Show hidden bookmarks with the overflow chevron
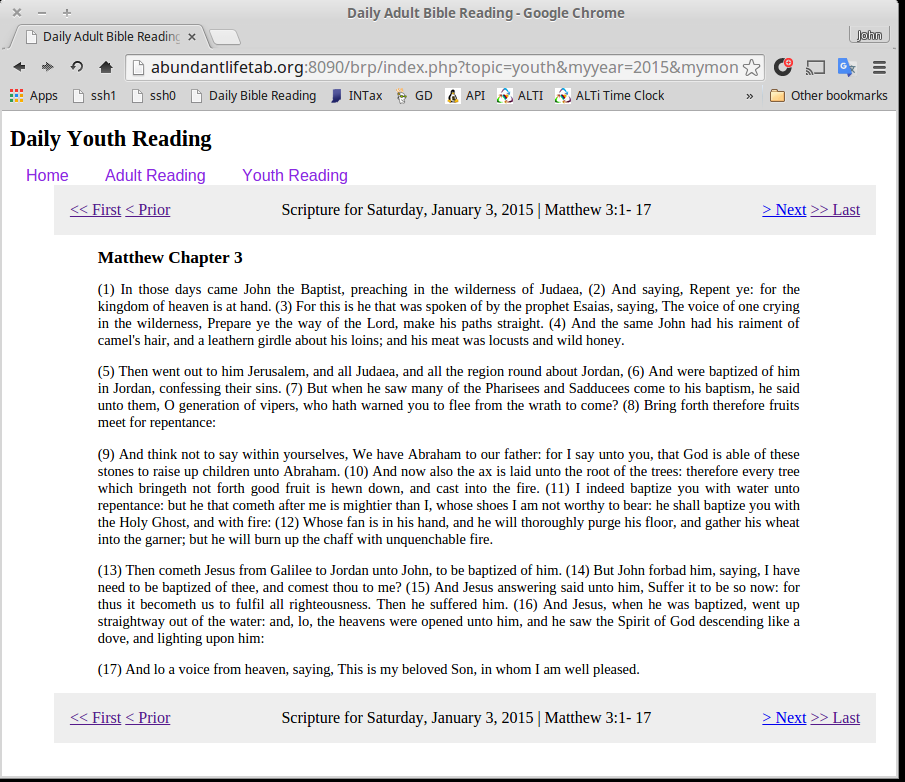Screen dimensions: 905x782 click(x=750, y=95)
